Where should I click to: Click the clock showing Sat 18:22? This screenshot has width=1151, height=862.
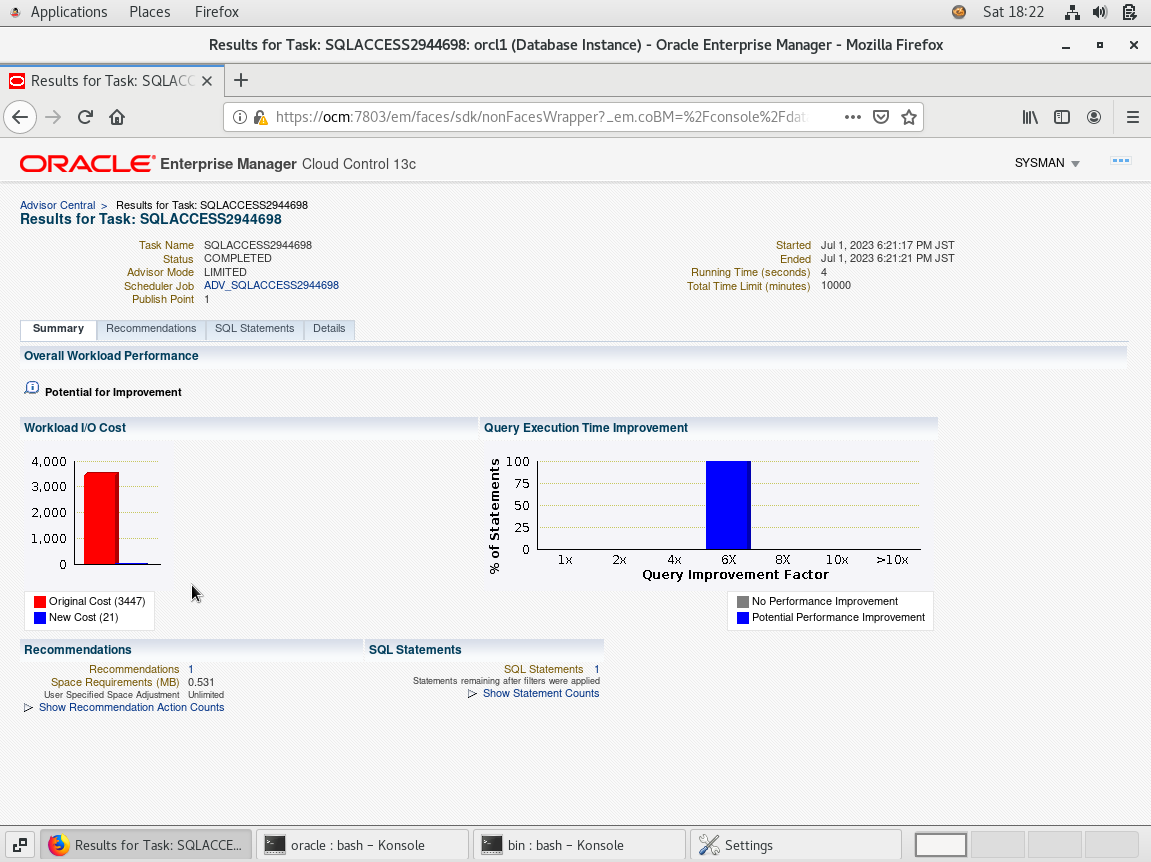point(1013,12)
